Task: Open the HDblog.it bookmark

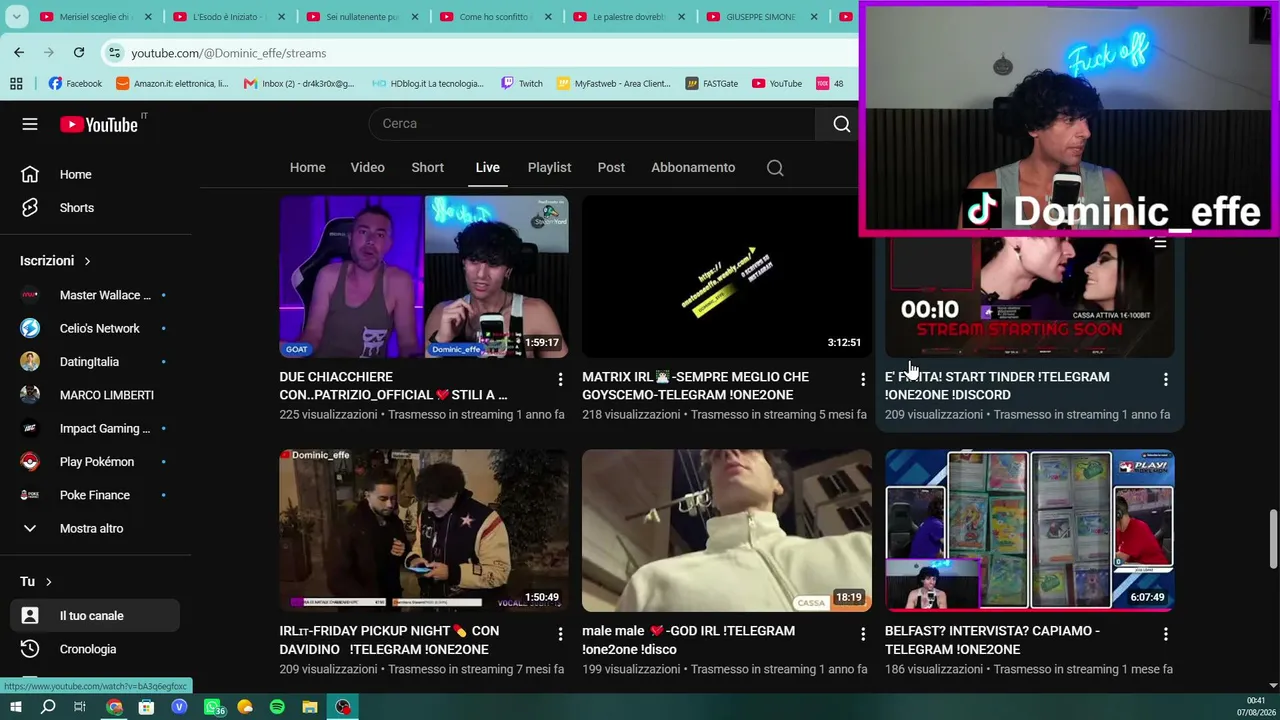Action: click(427, 84)
